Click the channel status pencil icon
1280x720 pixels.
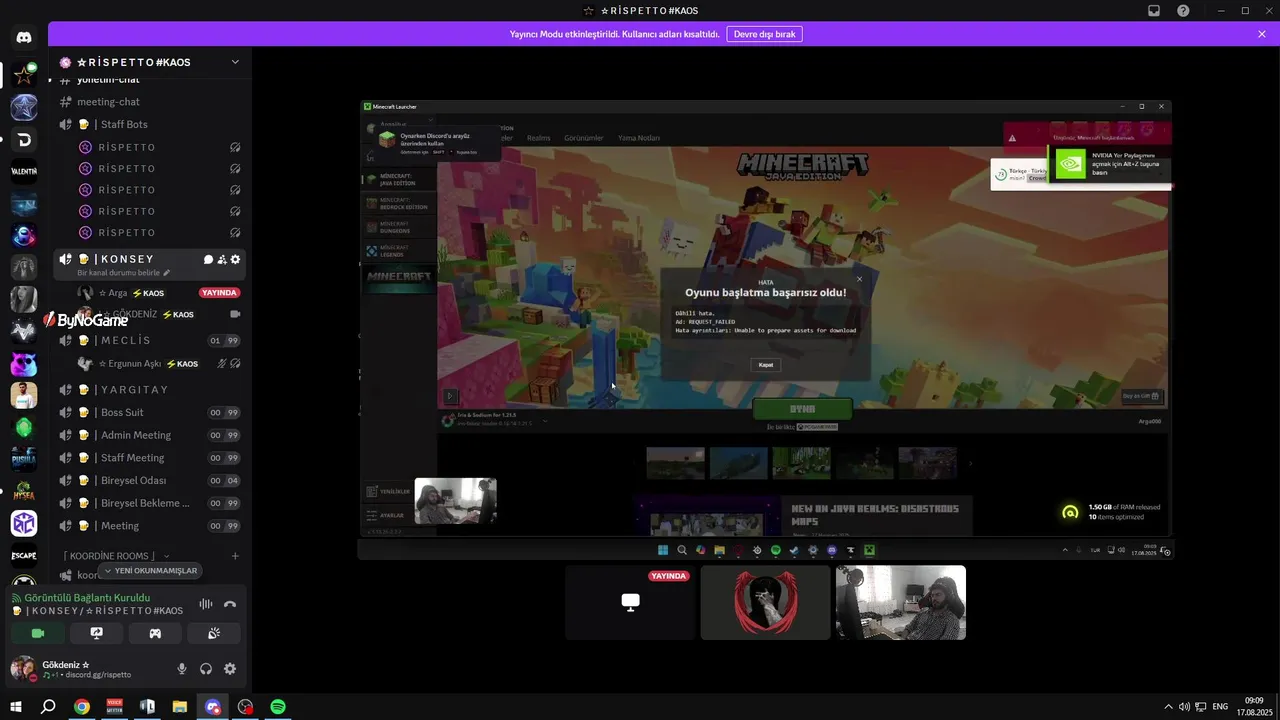point(167,273)
